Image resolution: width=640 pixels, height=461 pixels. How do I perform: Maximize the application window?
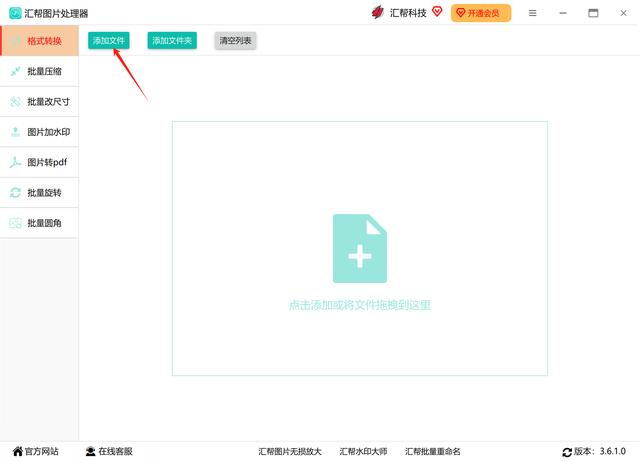coord(593,13)
